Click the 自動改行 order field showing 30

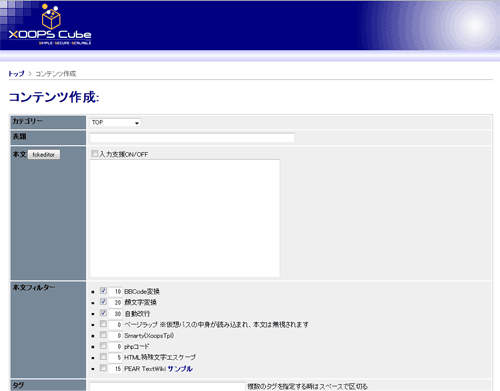tap(116, 314)
